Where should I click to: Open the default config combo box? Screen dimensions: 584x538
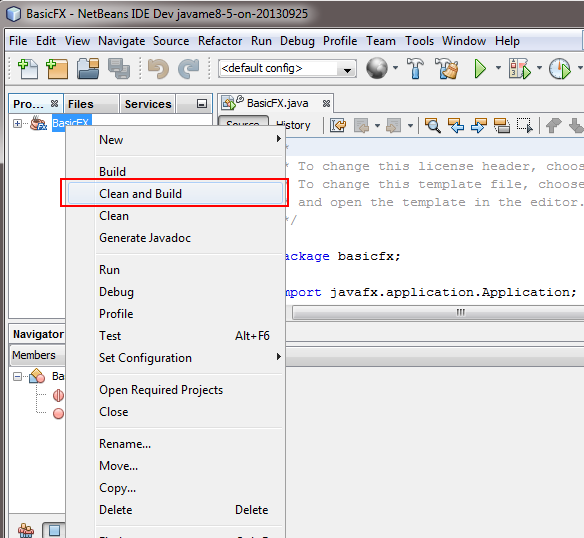point(287,69)
